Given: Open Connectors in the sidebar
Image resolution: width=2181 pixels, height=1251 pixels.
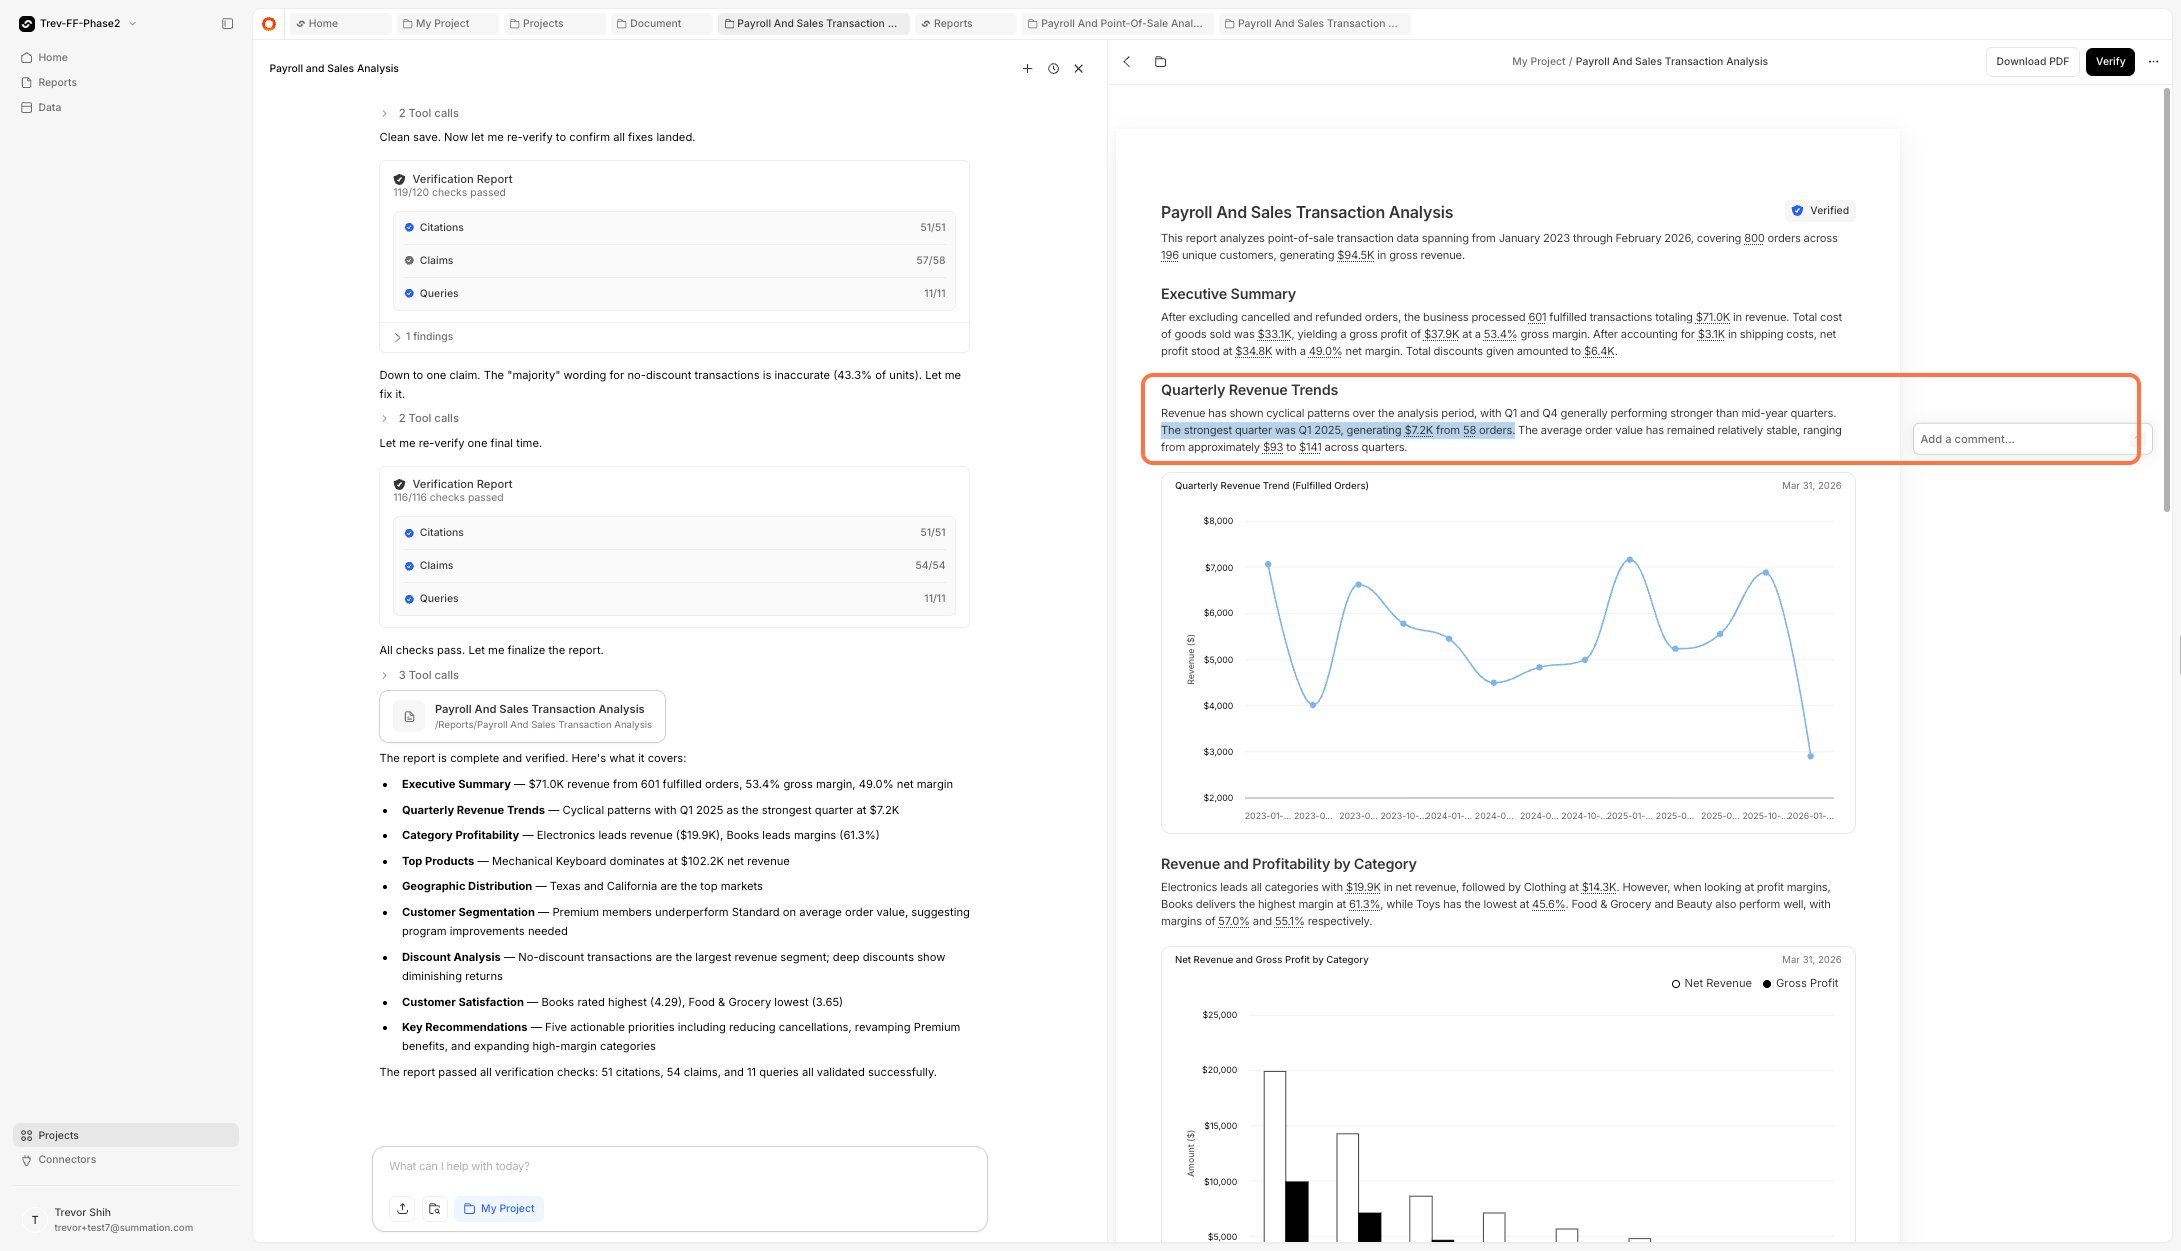Looking at the screenshot, I should pyautogui.click(x=126, y=1159).
